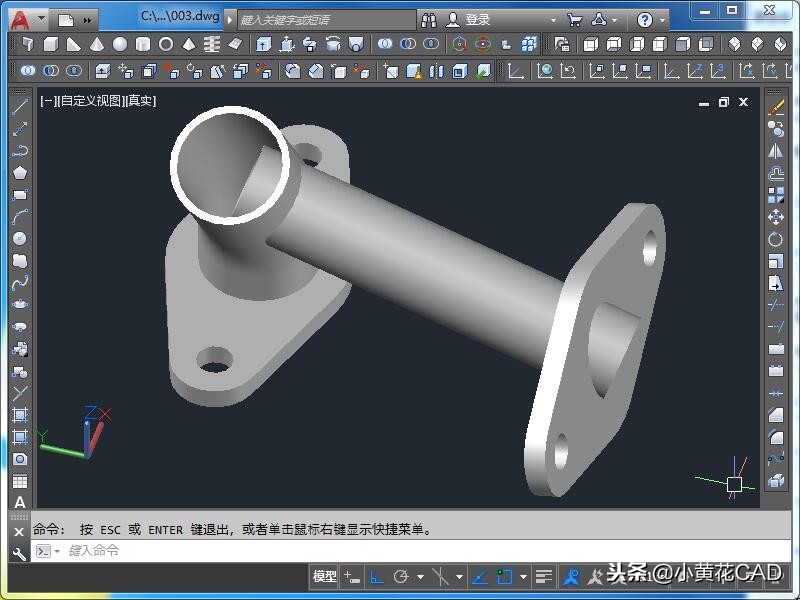Toggle Object snap tracking in status bar
800x600 pixels.
point(479,577)
